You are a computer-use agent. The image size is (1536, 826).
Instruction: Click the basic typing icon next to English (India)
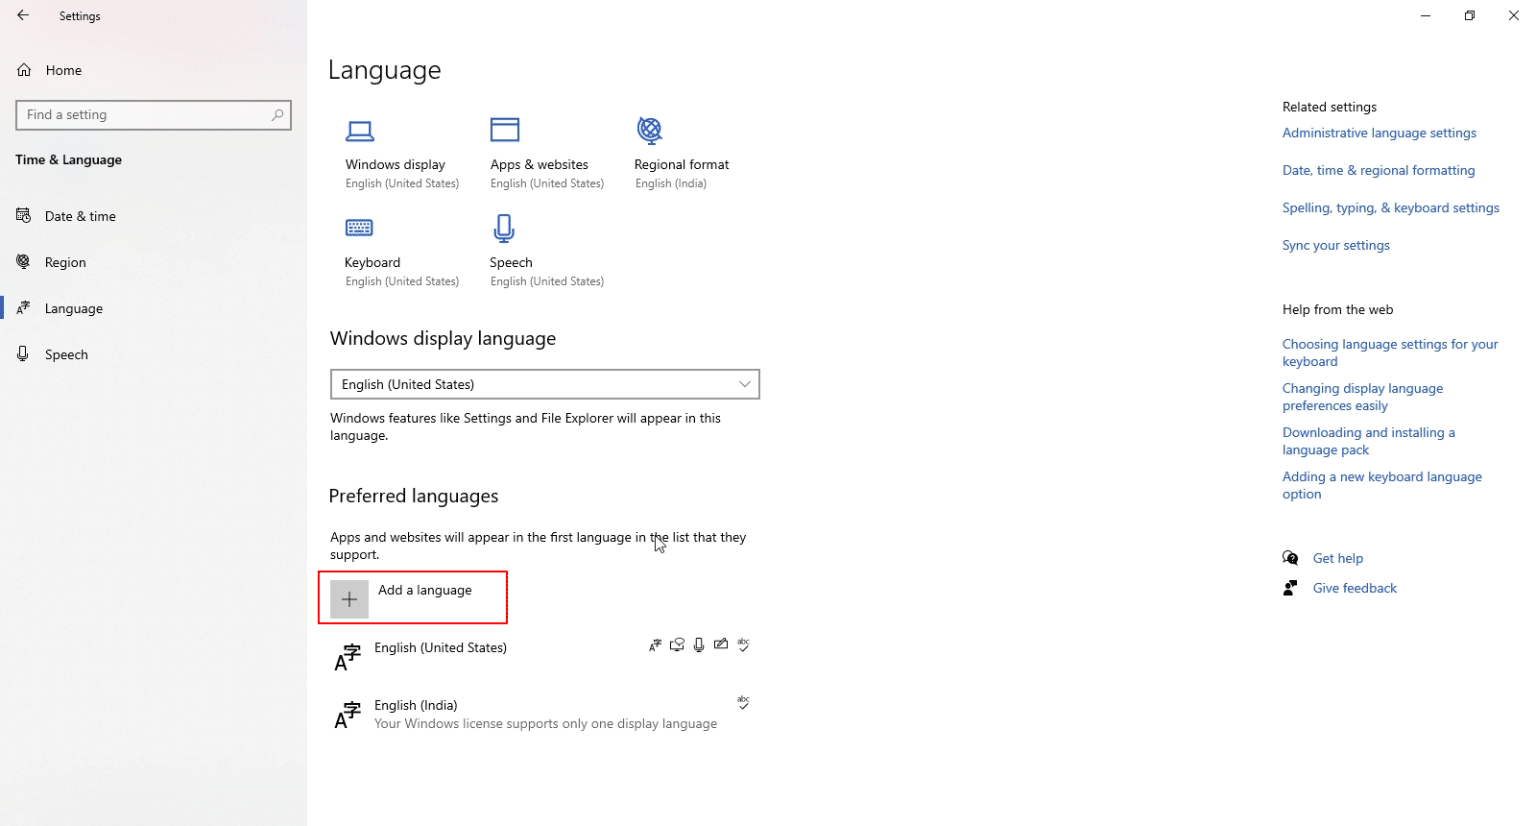743,703
